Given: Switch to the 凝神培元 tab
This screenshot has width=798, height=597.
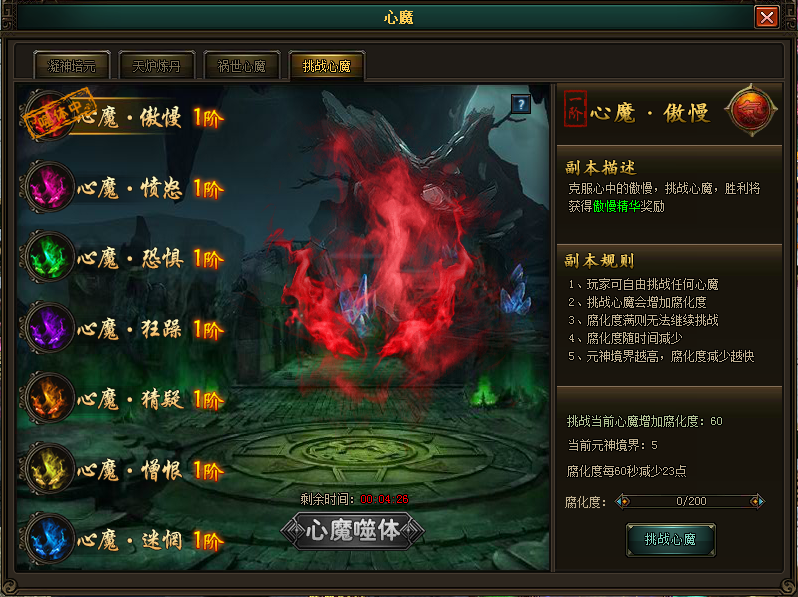Looking at the screenshot, I should (x=72, y=66).
